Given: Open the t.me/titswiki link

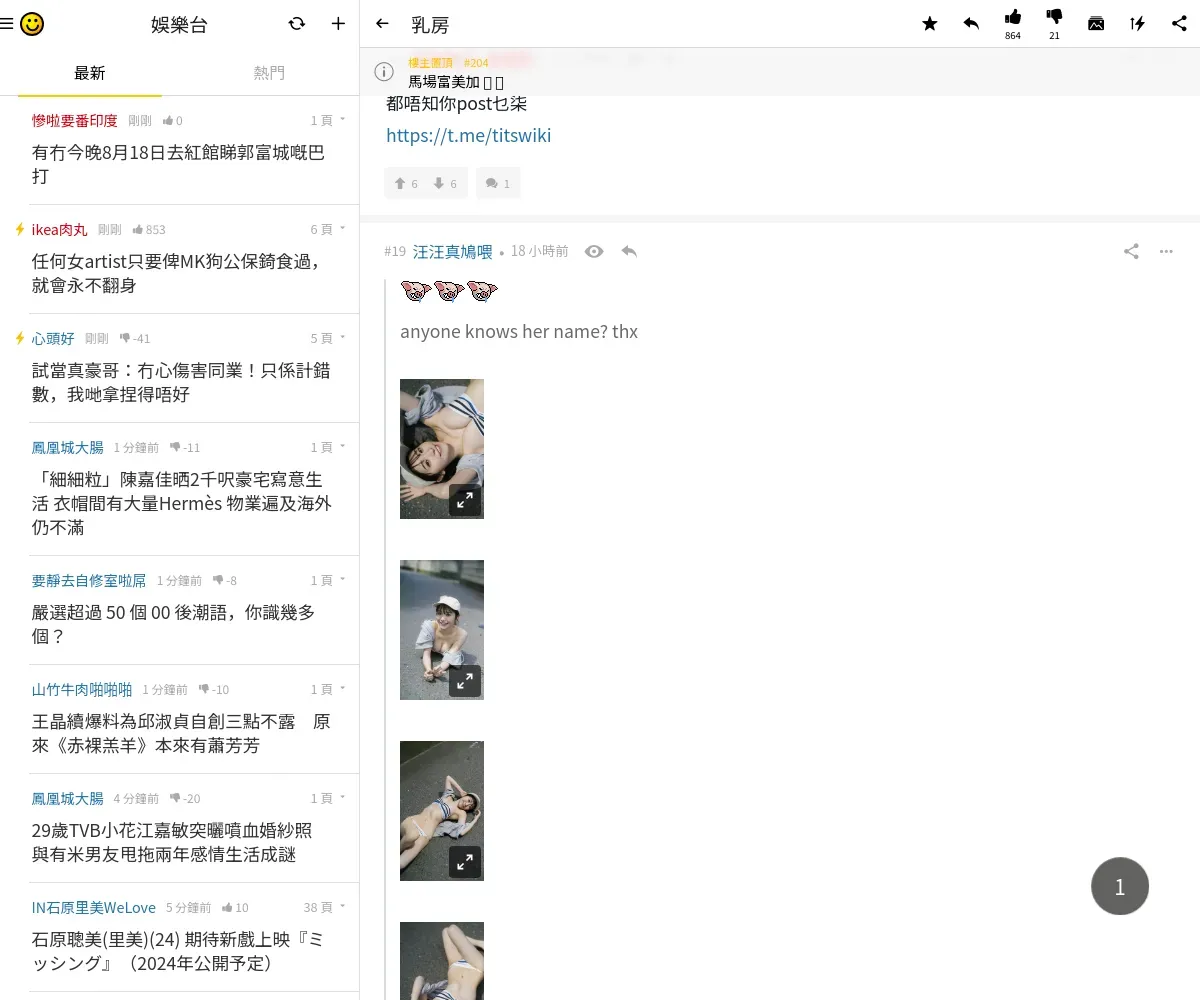Looking at the screenshot, I should coord(469,135).
